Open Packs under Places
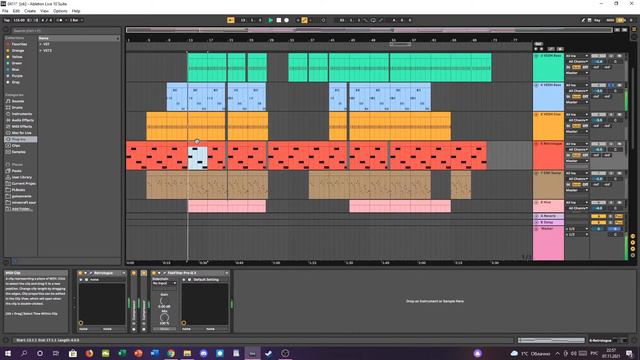The height and width of the screenshot is (360, 640). click(x=16, y=171)
